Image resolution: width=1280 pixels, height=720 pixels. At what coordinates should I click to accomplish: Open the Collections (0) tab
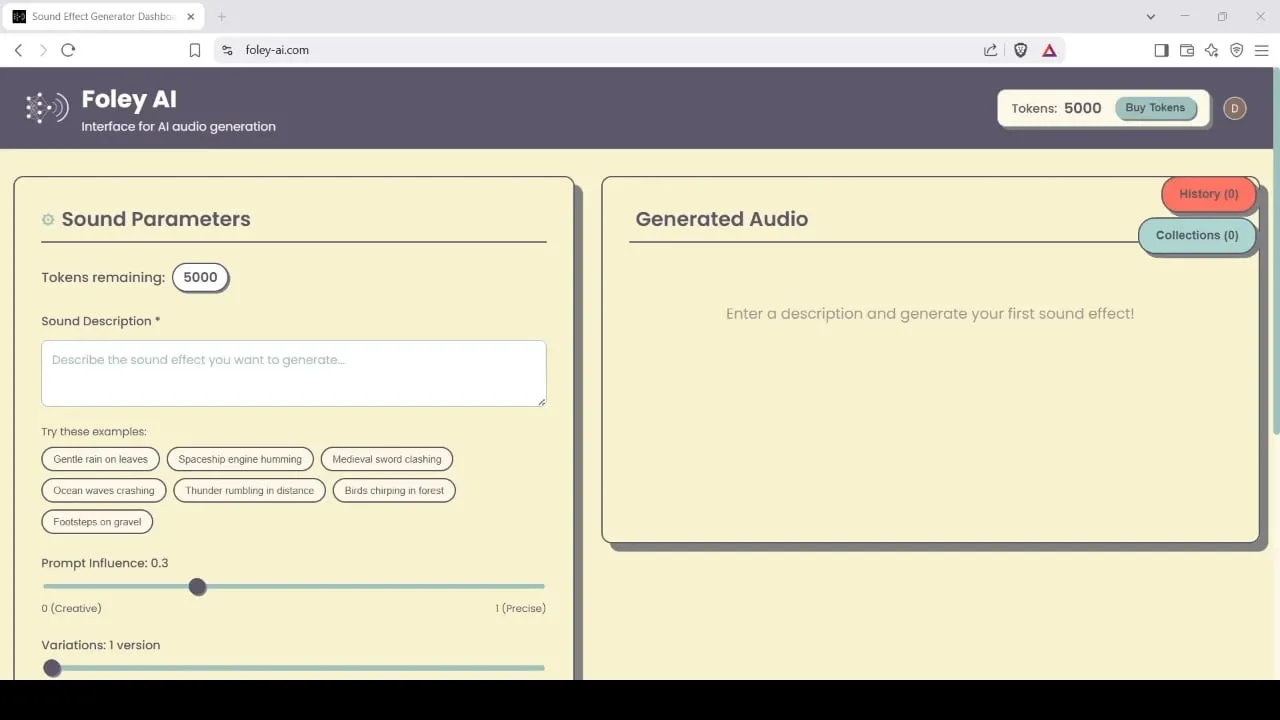pyautogui.click(x=1197, y=236)
